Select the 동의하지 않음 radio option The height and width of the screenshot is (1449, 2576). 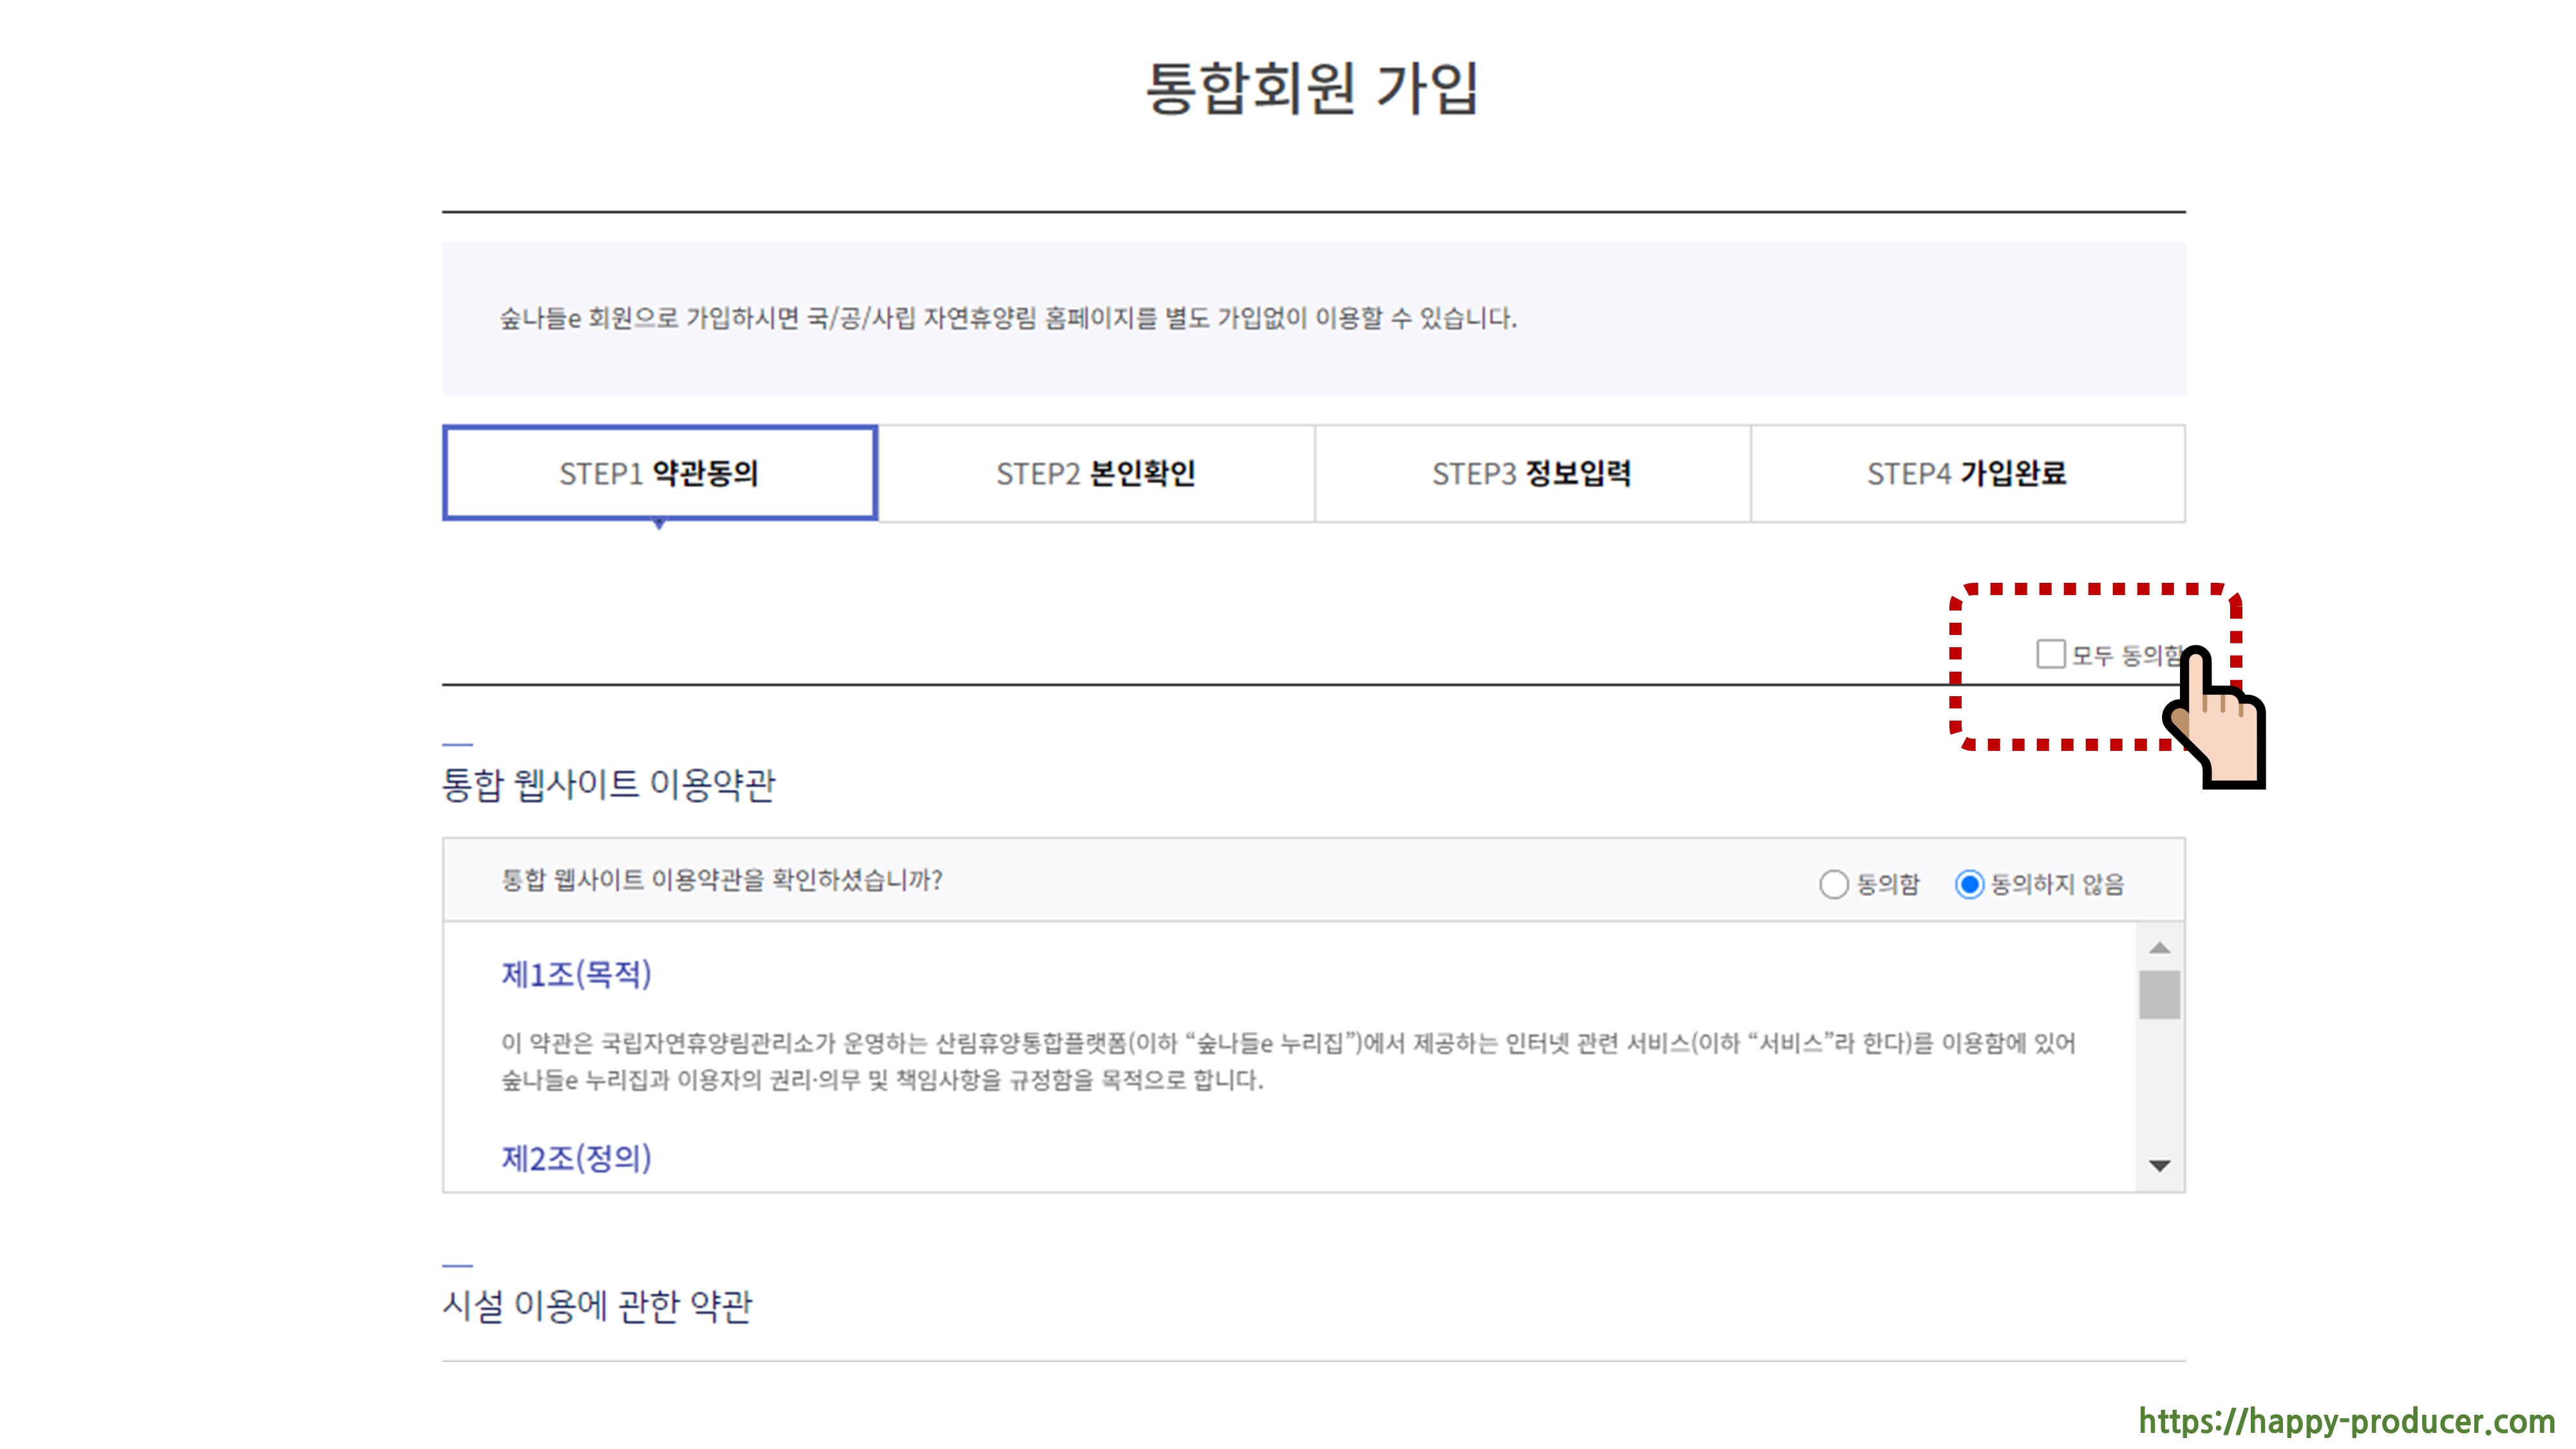click(1969, 884)
